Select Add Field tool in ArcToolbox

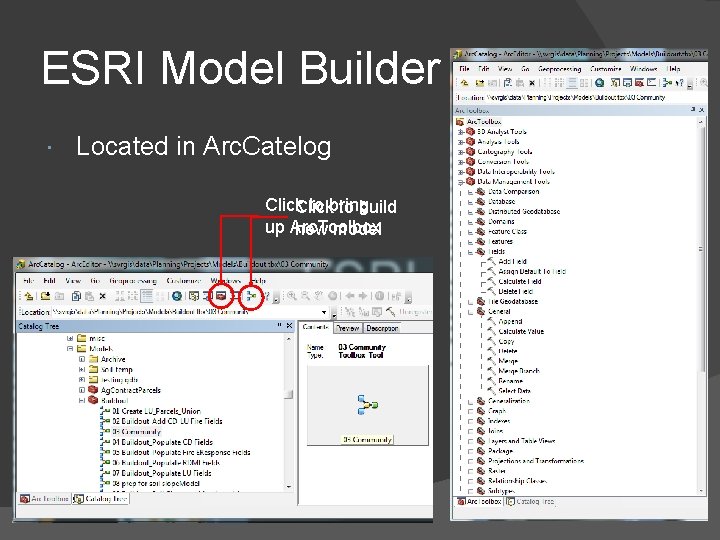click(512, 261)
